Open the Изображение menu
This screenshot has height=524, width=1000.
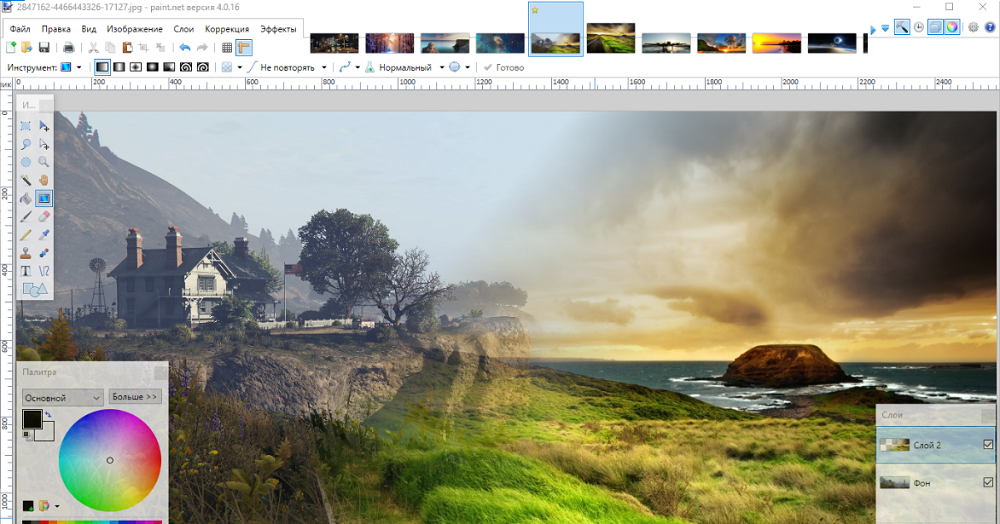135,29
